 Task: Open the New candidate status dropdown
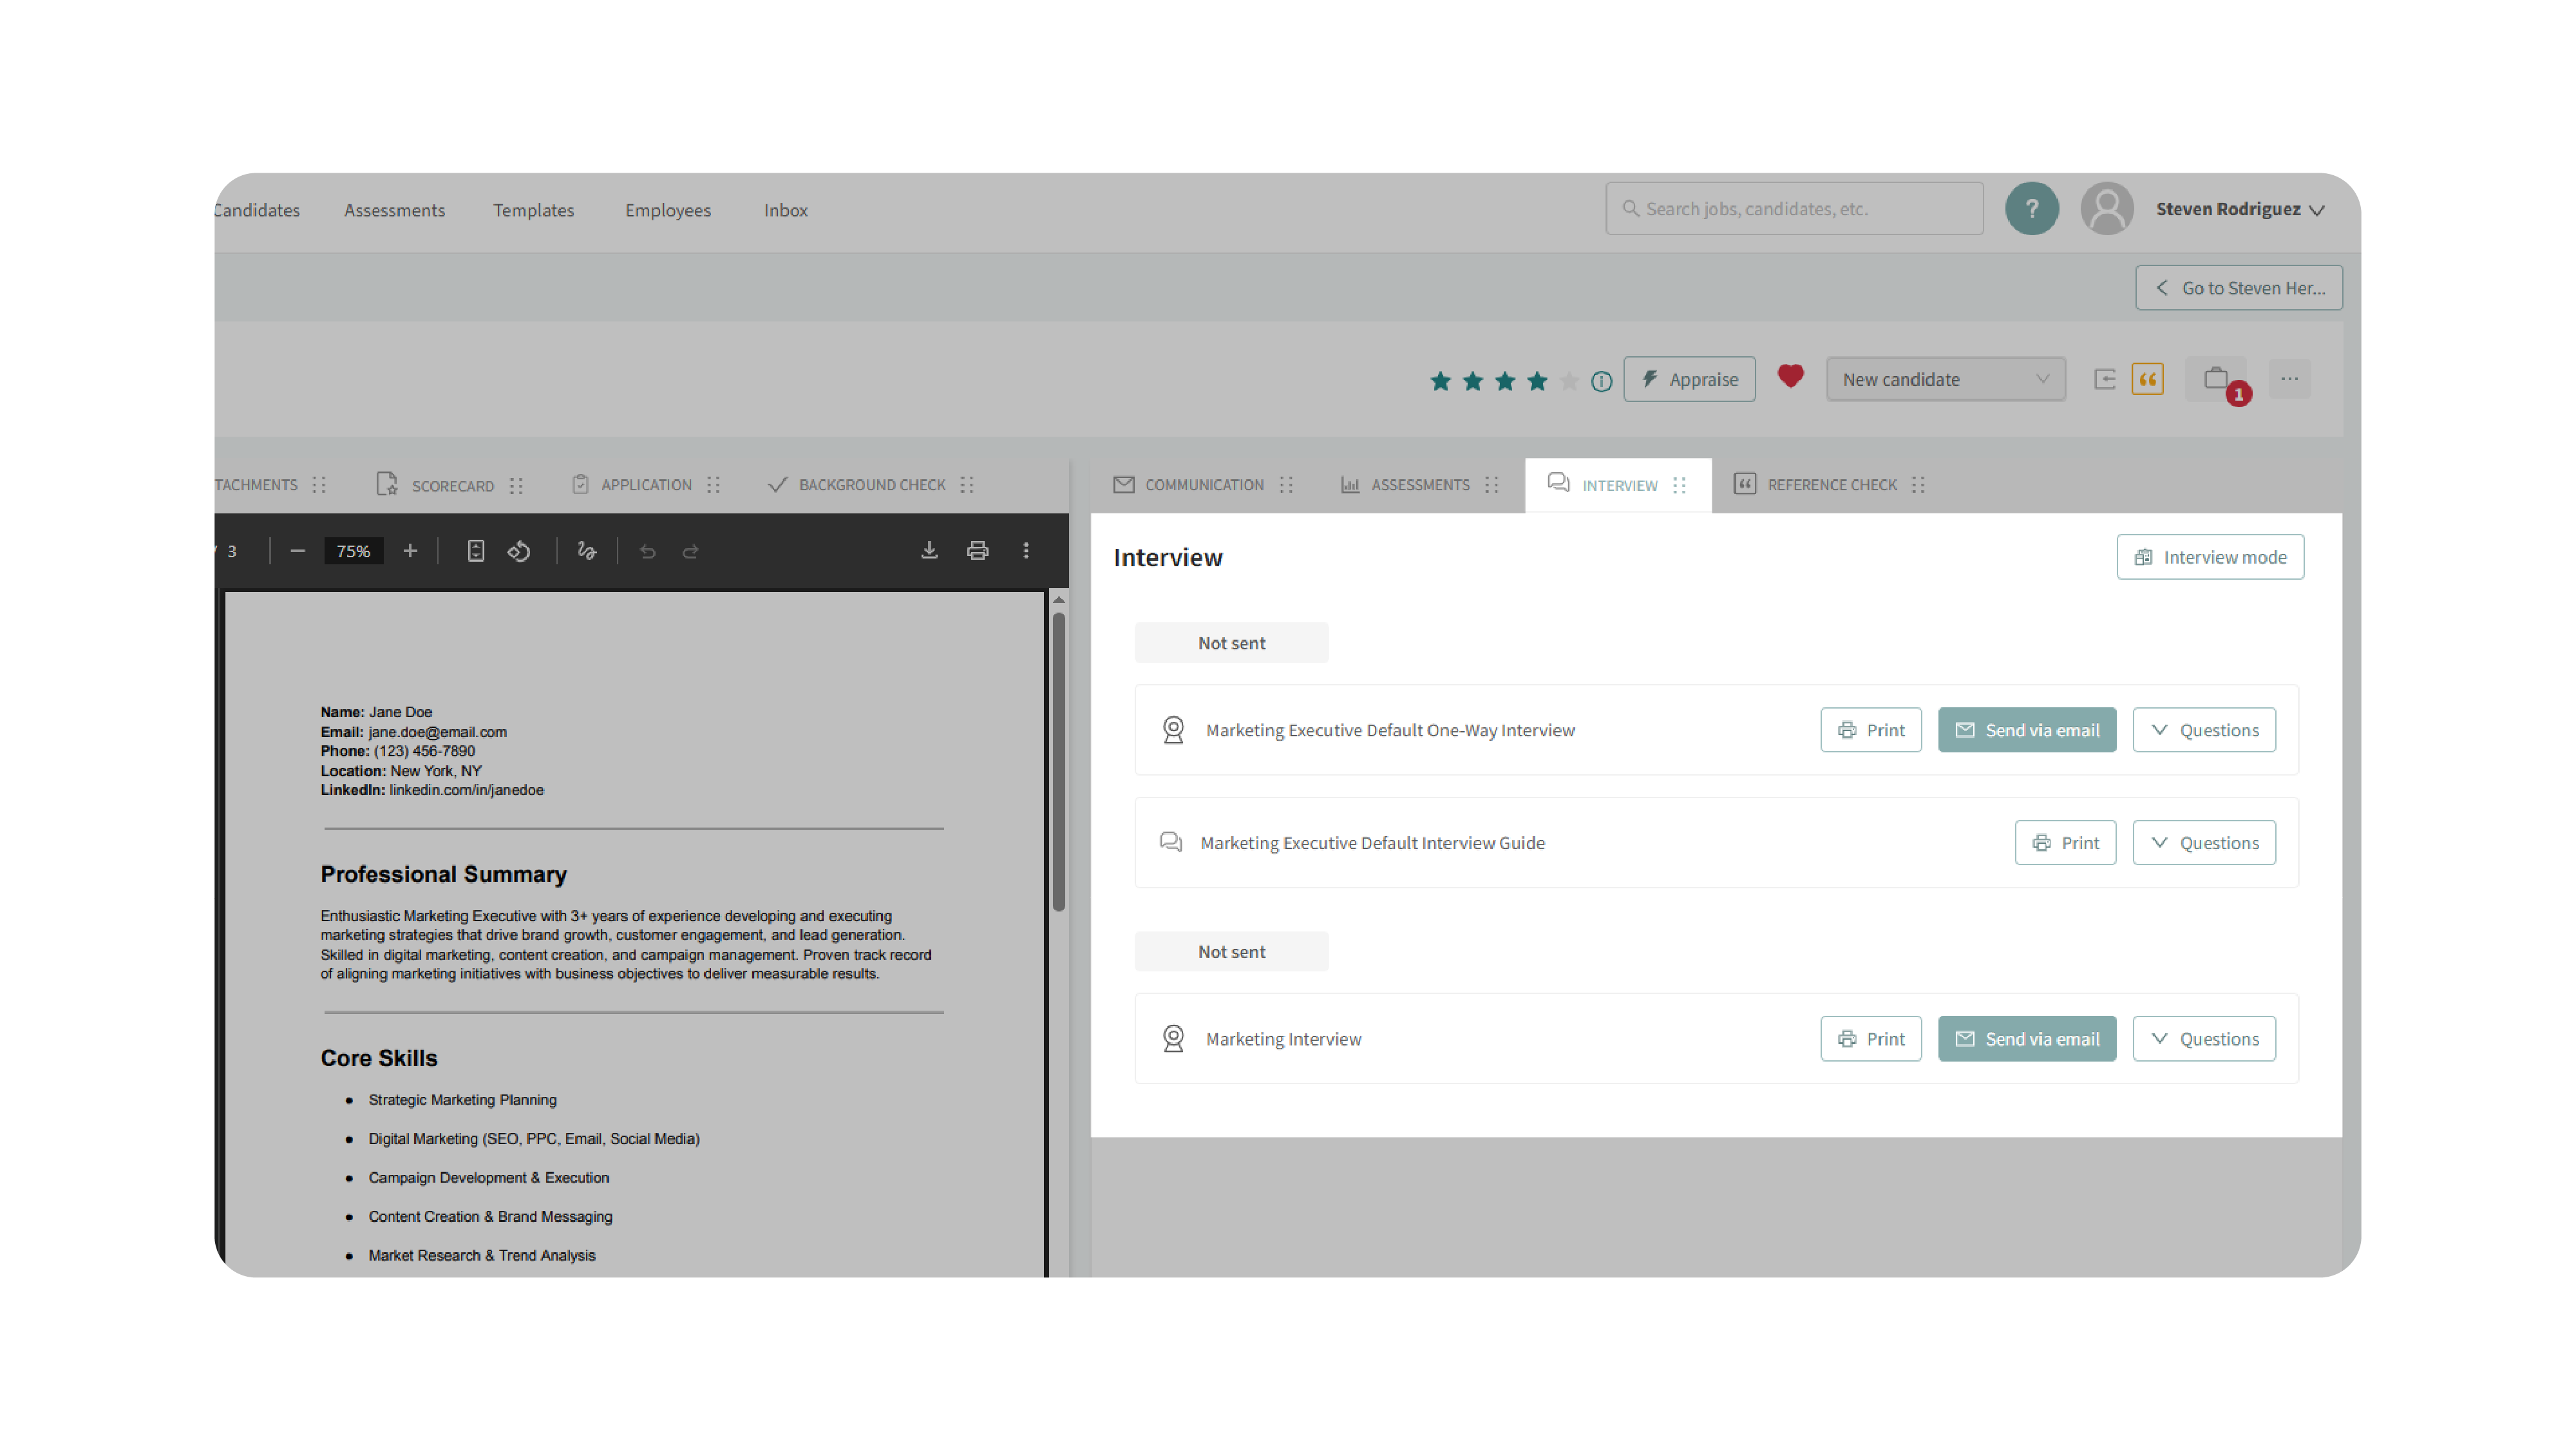[1945, 379]
